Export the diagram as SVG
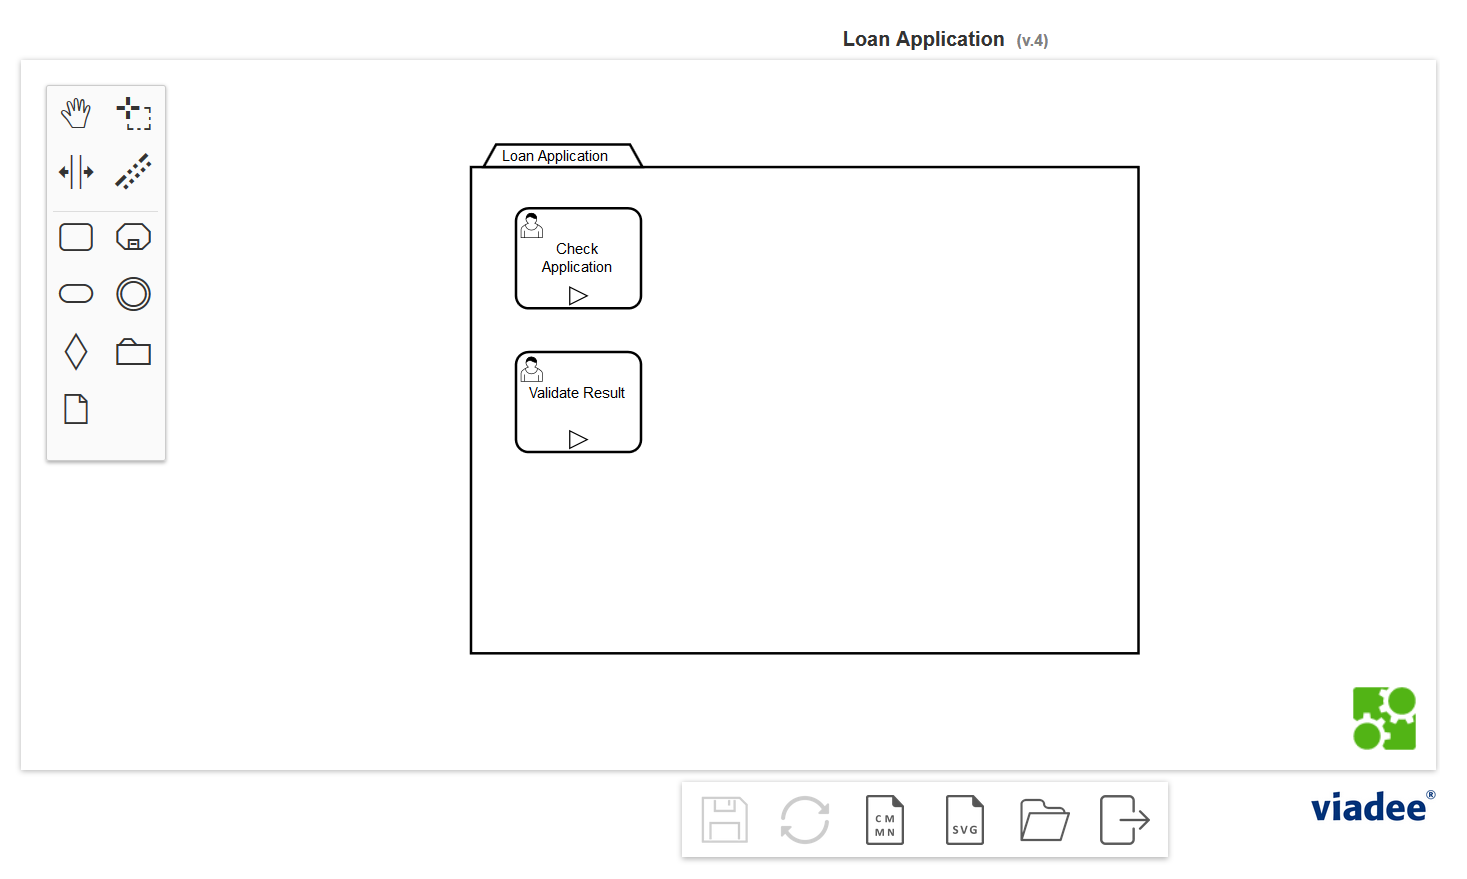The height and width of the screenshot is (879, 1467). [x=965, y=820]
